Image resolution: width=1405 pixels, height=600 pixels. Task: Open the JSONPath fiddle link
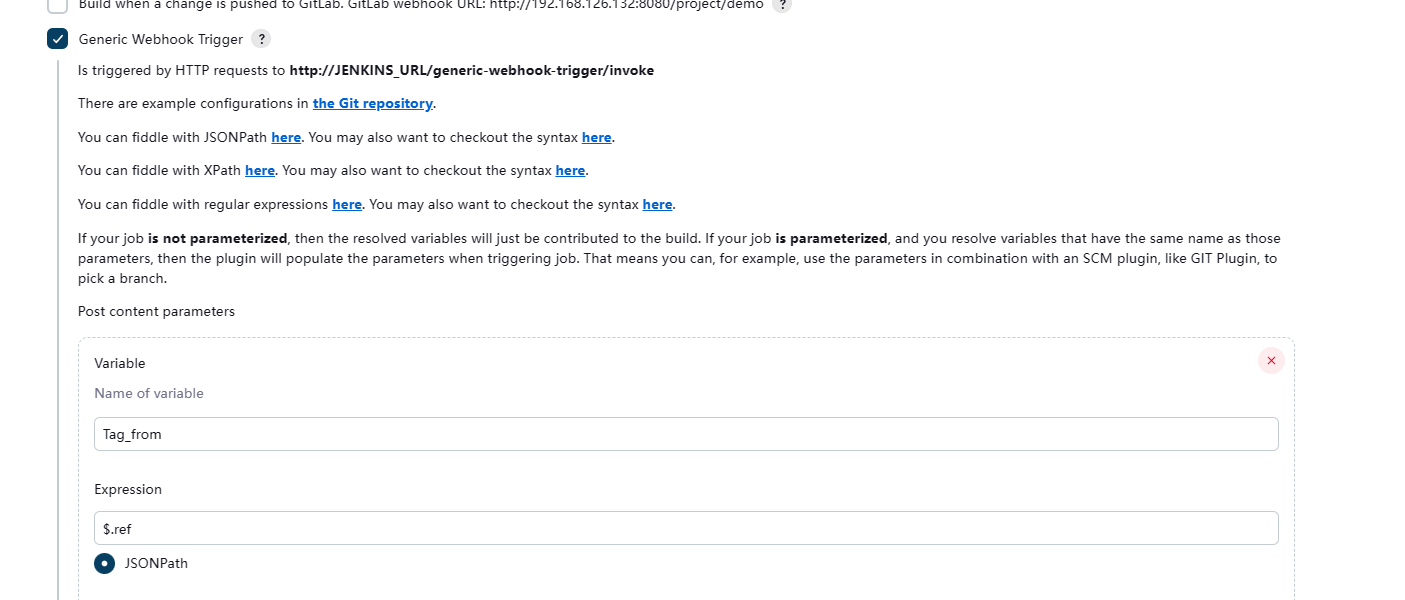coord(286,137)
